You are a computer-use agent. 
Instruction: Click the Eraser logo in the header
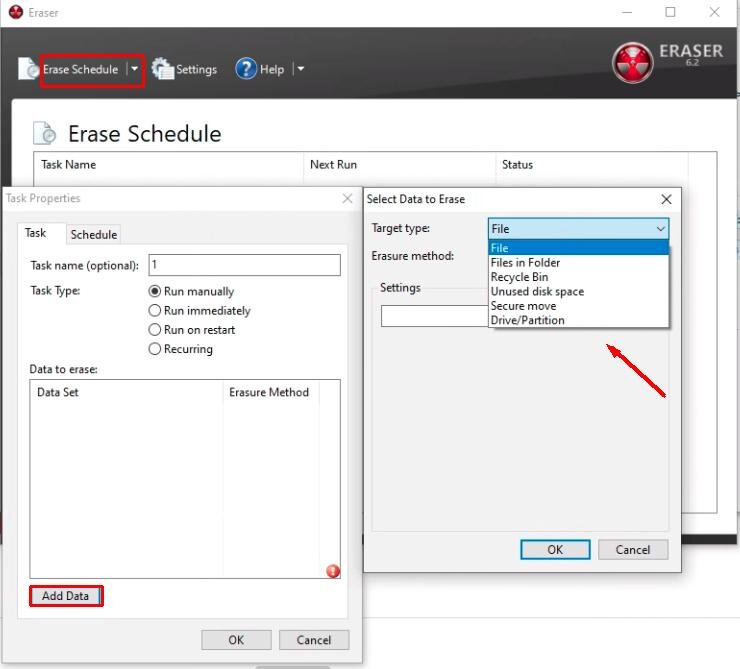click(x=632, y=63)
